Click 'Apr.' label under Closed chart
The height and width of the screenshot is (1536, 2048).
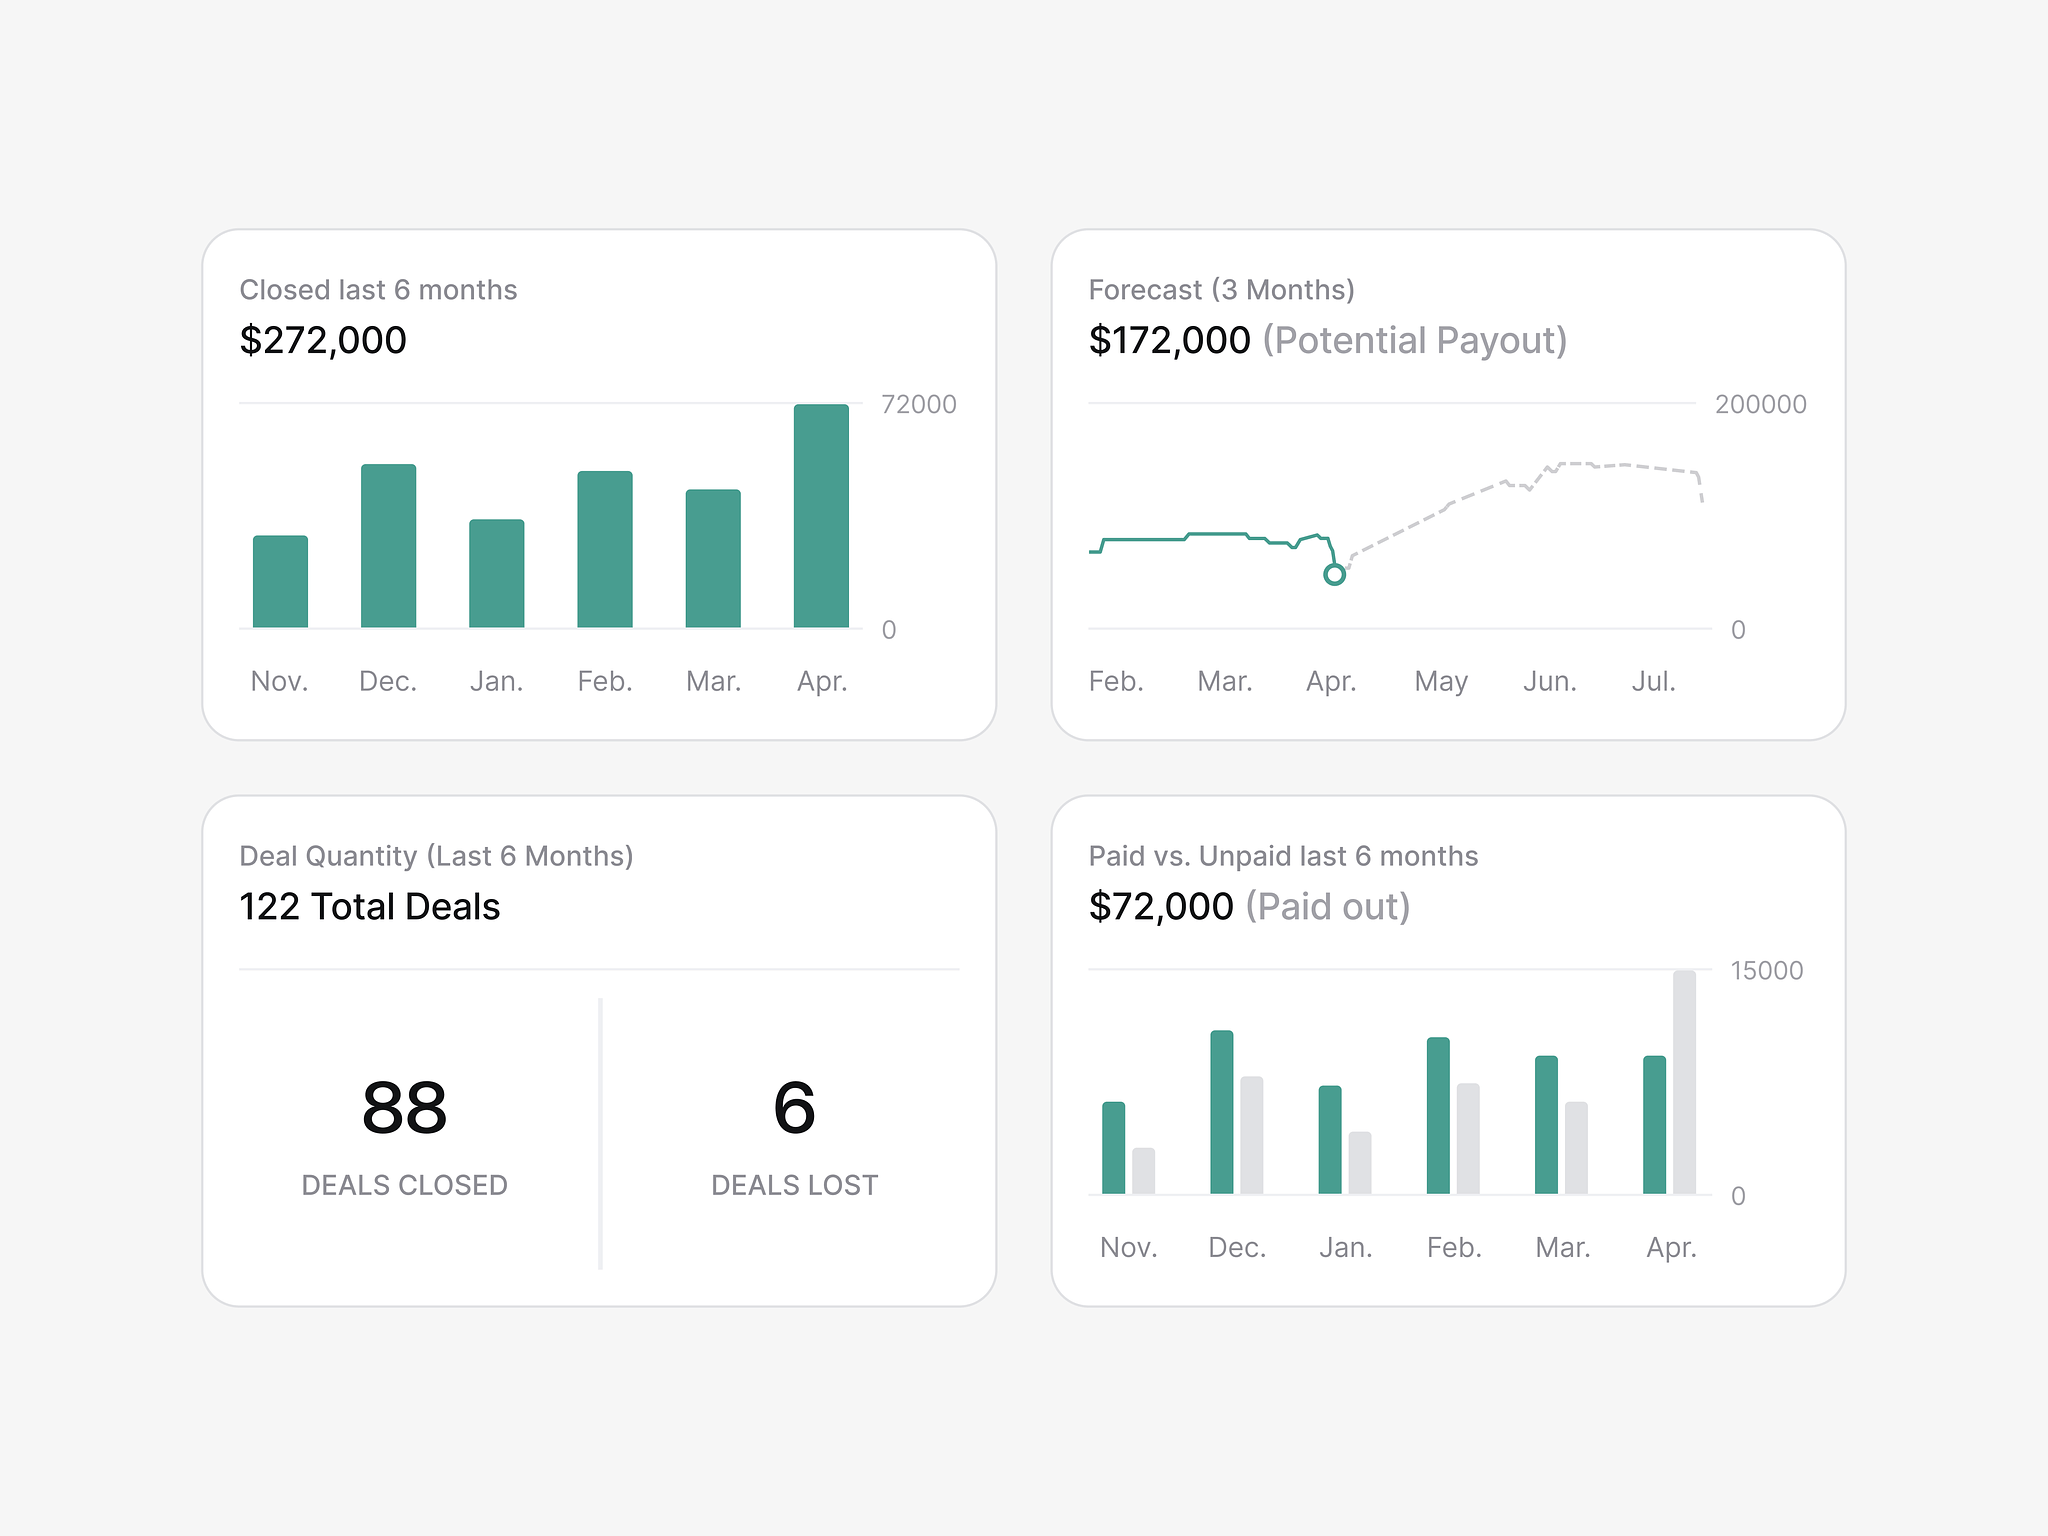tap(822, 682)
